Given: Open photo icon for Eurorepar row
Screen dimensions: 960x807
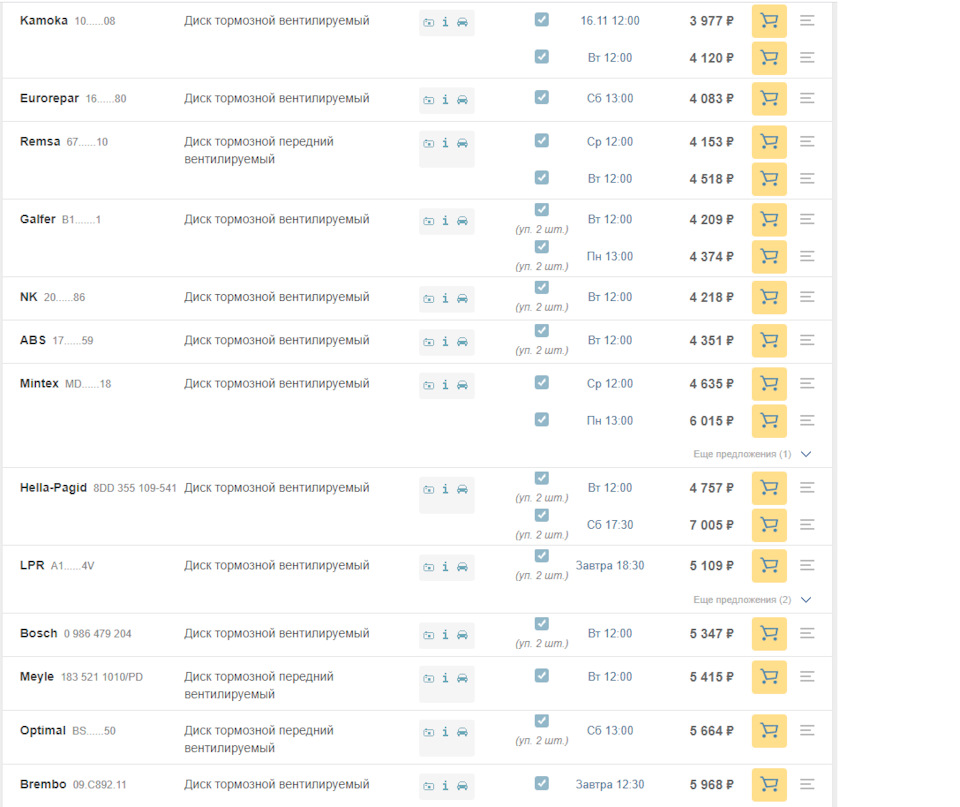Looking at the screenshot, I should pos(429,100).
